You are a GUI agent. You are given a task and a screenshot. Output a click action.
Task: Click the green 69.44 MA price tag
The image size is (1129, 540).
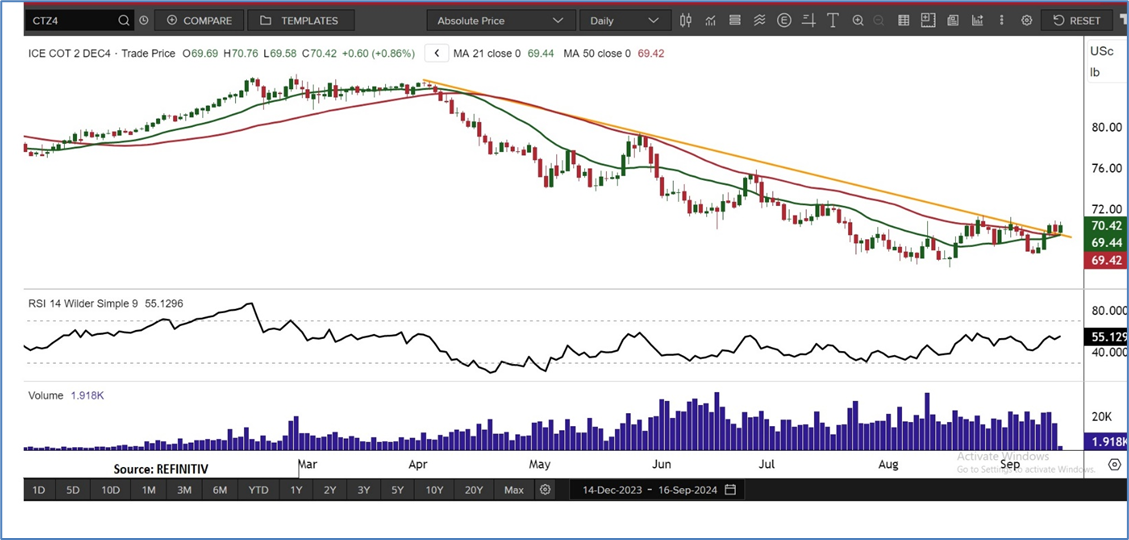tap(1106, 243)
